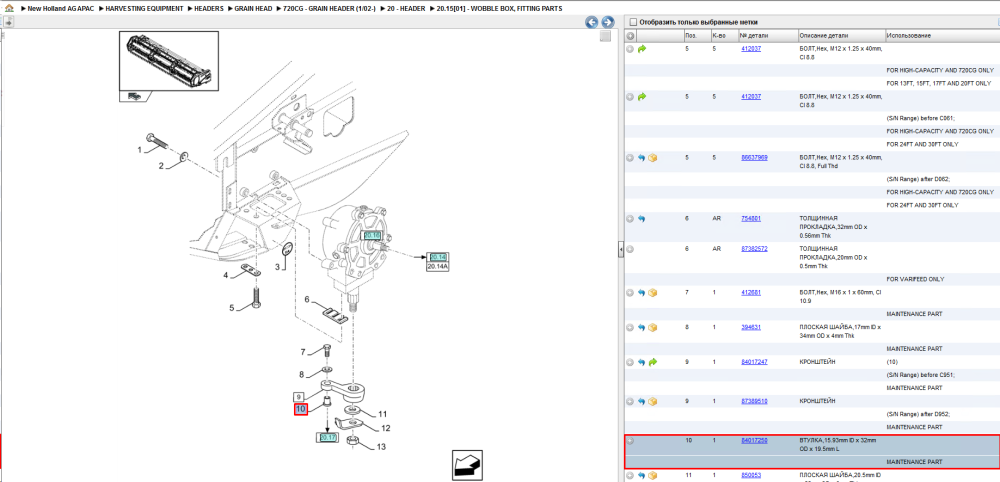The image size is (1000, 482).
Task: Expand plus button for part 86637969
Action: click(x=630, y=157)
